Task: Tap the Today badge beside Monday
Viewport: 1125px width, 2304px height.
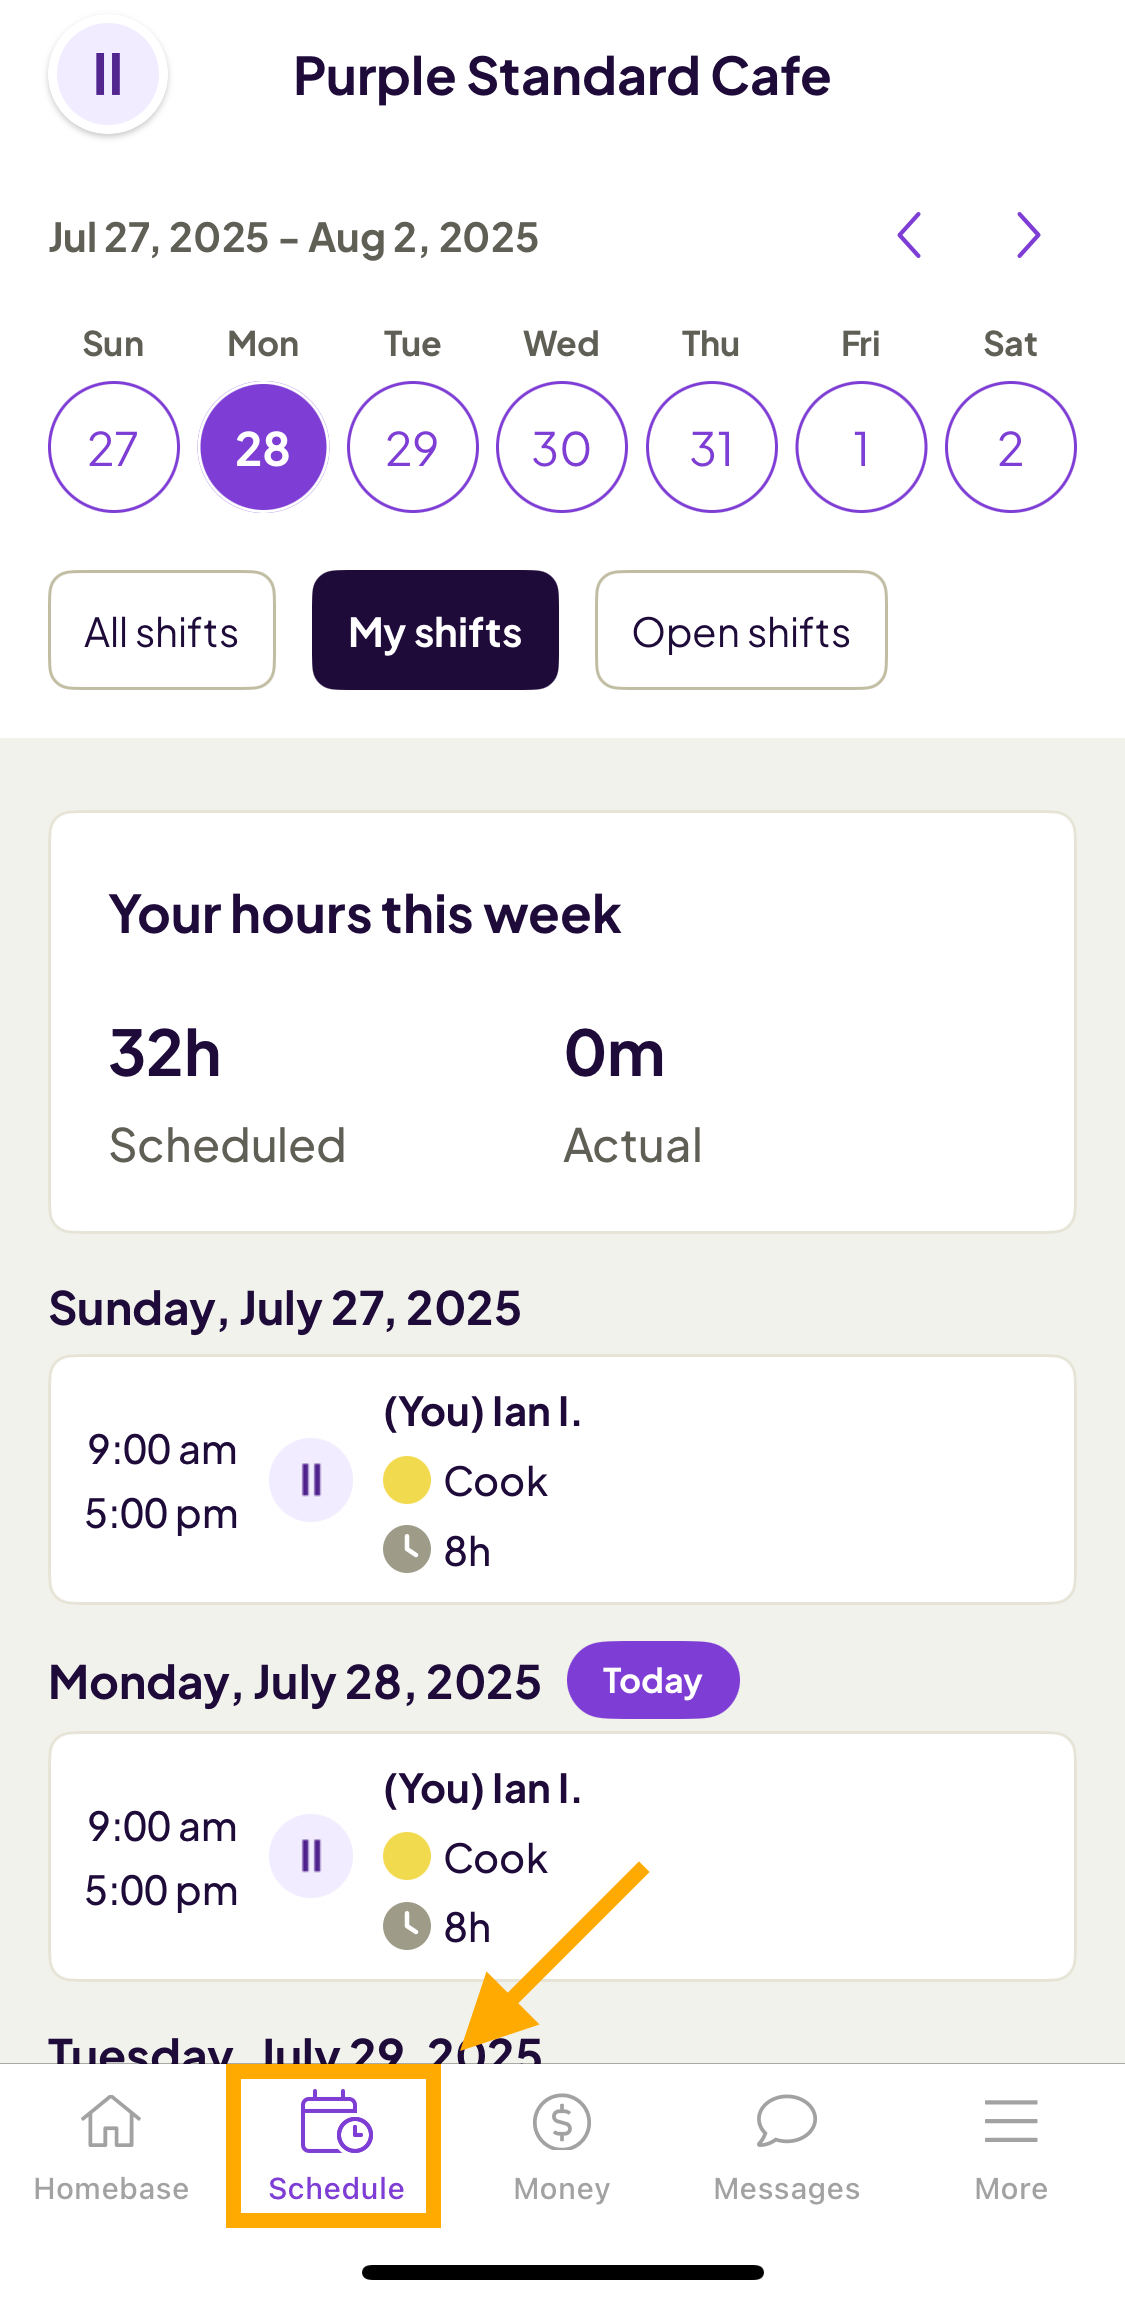Action: 653,1680
